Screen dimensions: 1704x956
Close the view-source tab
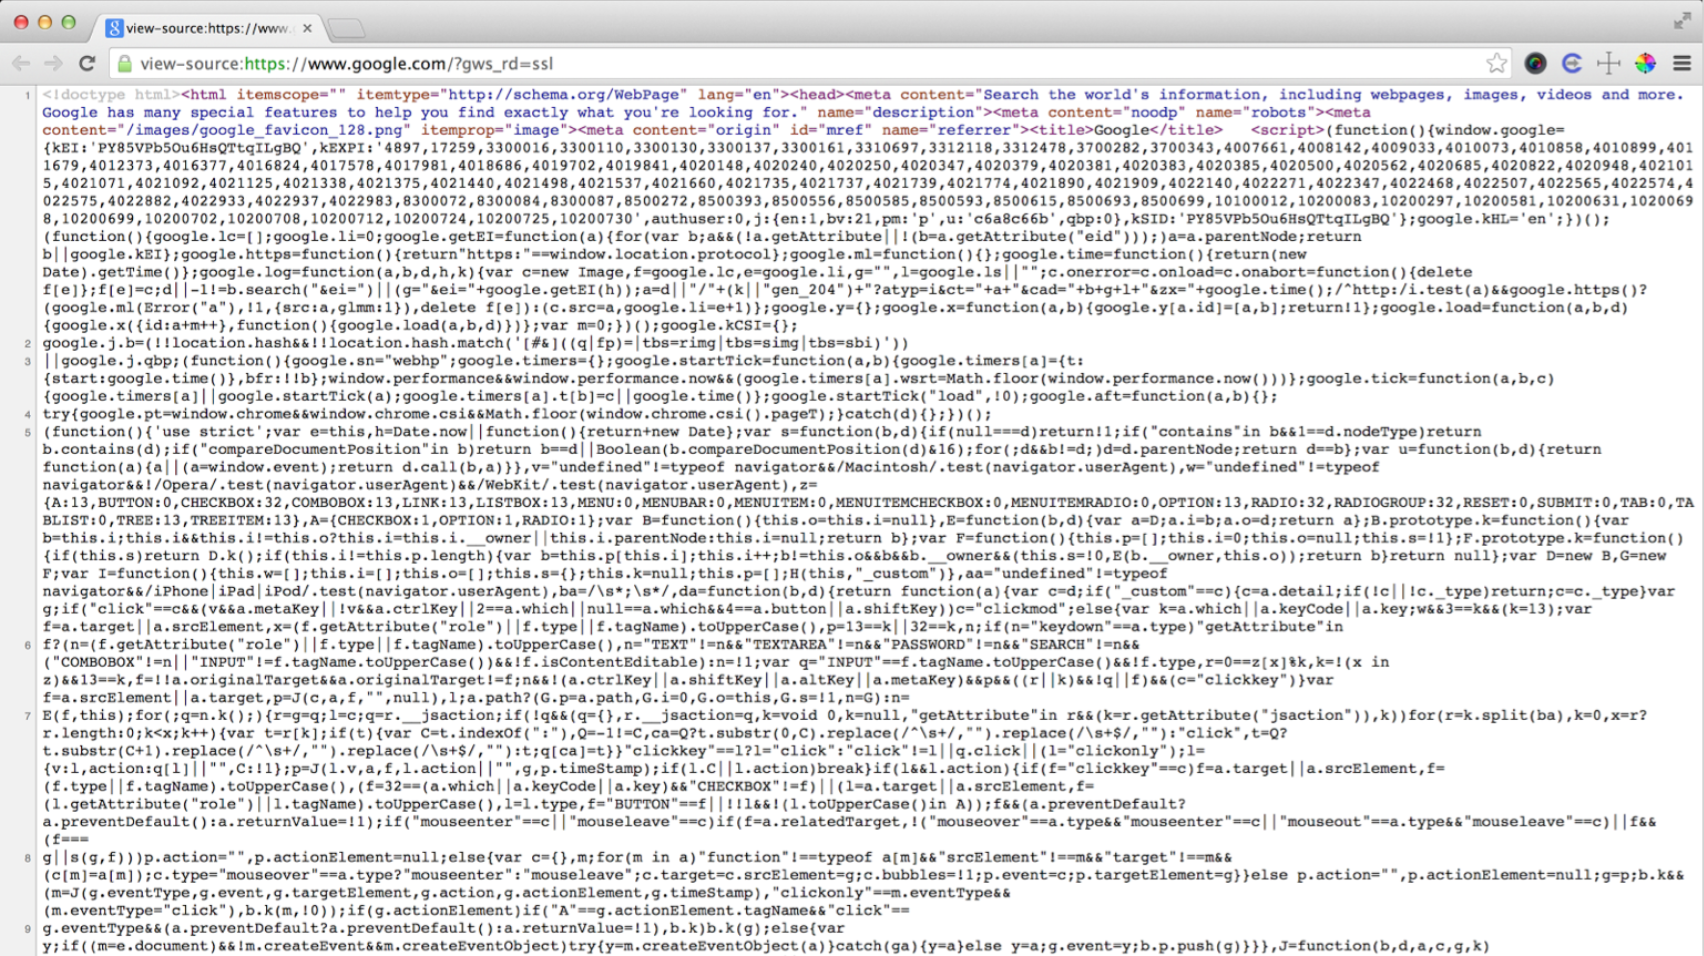pyautogui.click(x=307, y=28)
